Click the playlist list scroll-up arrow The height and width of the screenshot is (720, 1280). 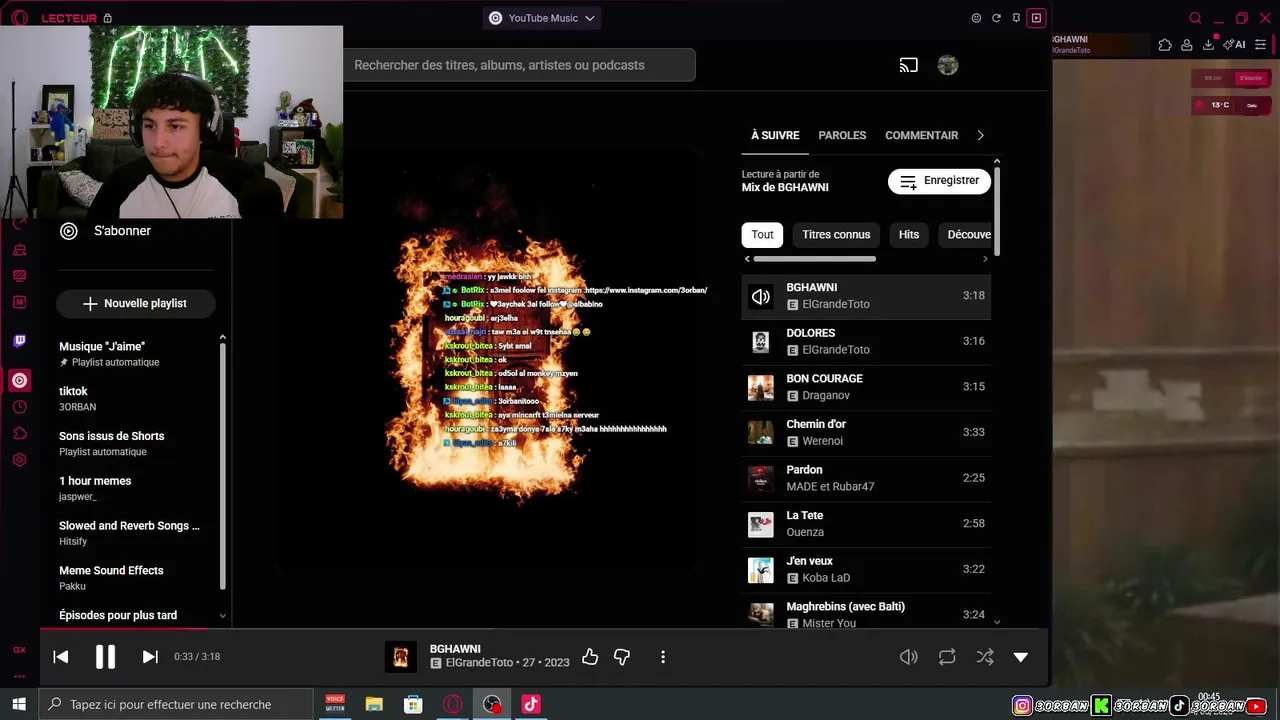pyautogui.click(x=222, y=338)
